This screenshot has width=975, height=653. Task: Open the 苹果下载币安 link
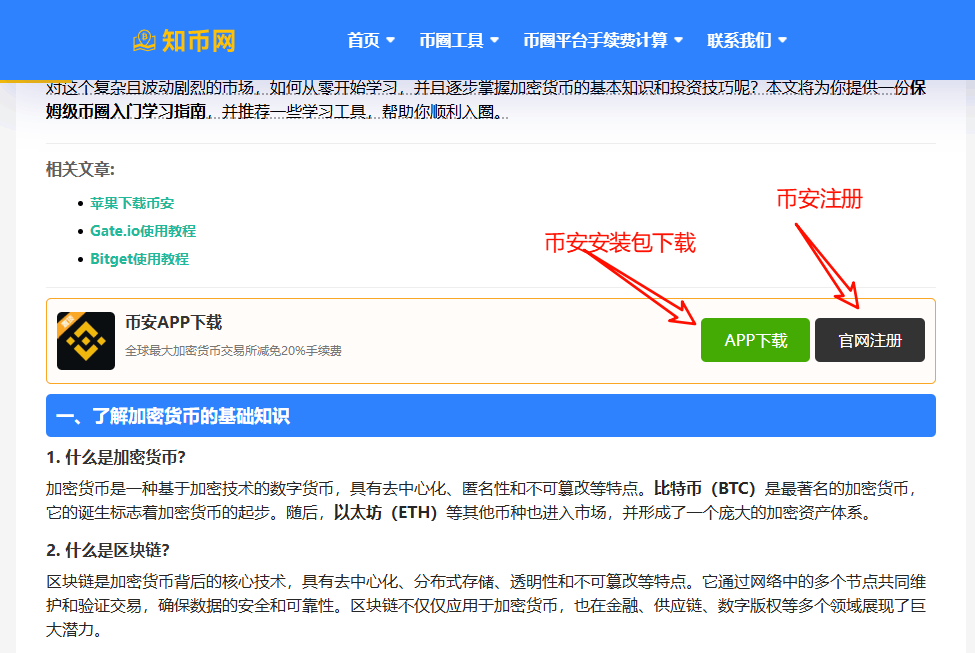132,203
